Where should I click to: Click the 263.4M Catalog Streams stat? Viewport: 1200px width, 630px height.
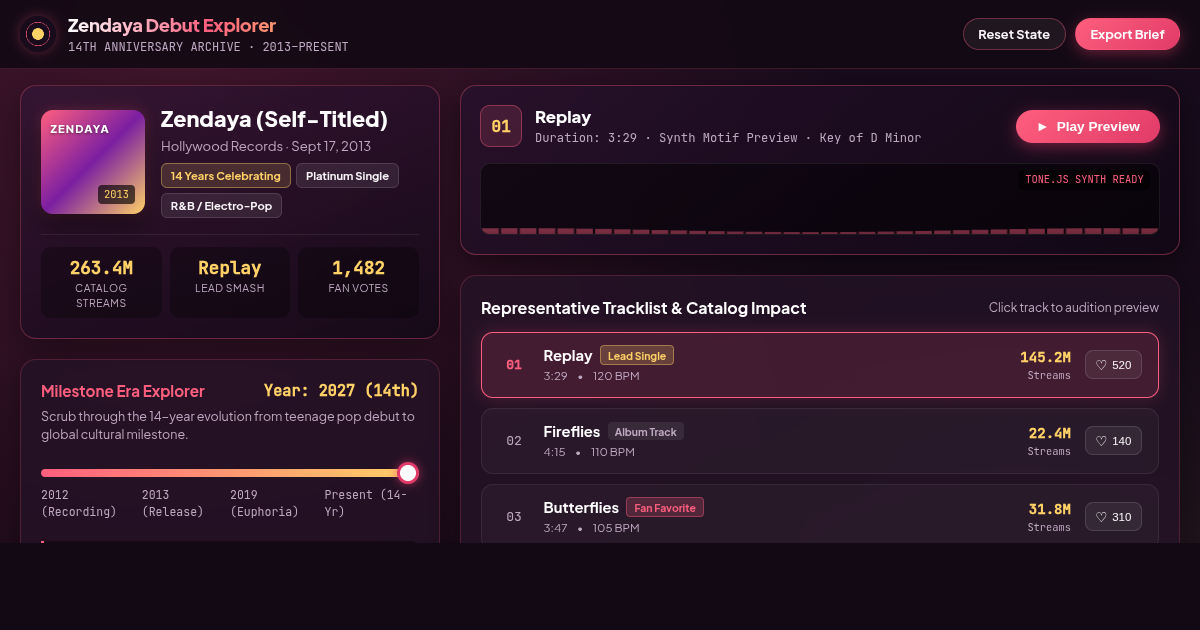click(x=101, y=282)
